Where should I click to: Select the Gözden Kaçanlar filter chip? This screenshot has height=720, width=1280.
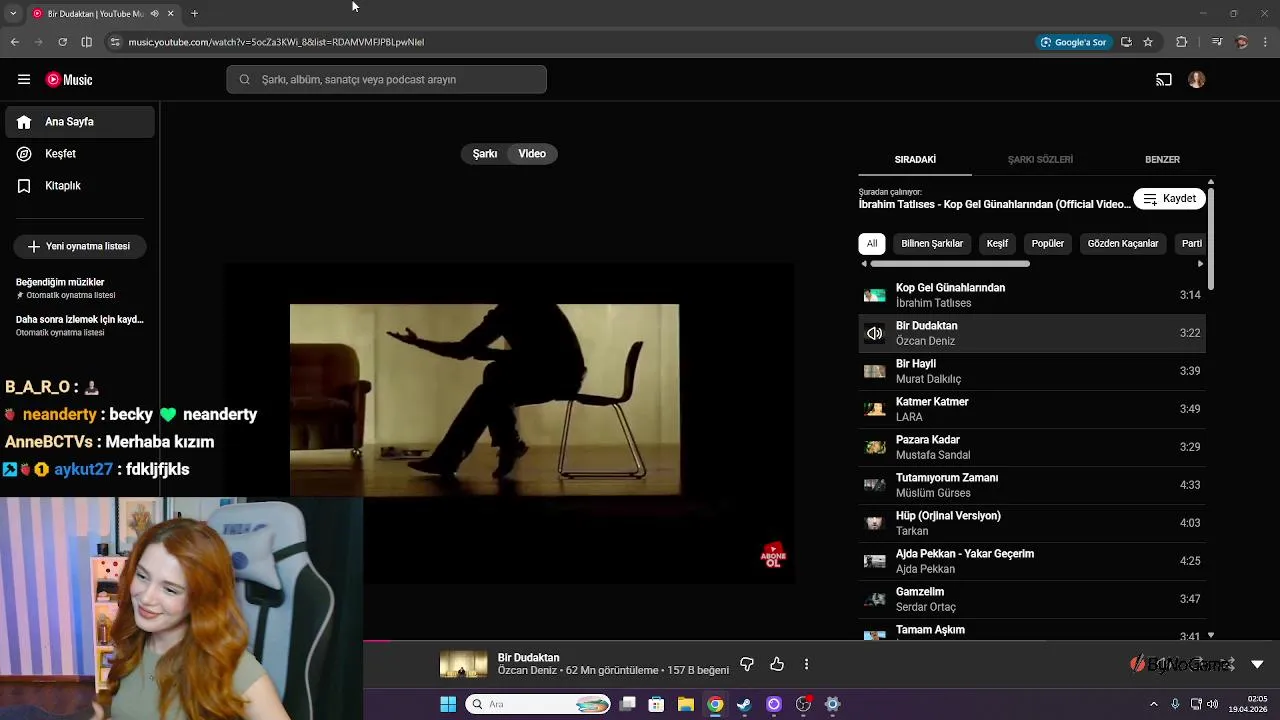pos(1123,244)
